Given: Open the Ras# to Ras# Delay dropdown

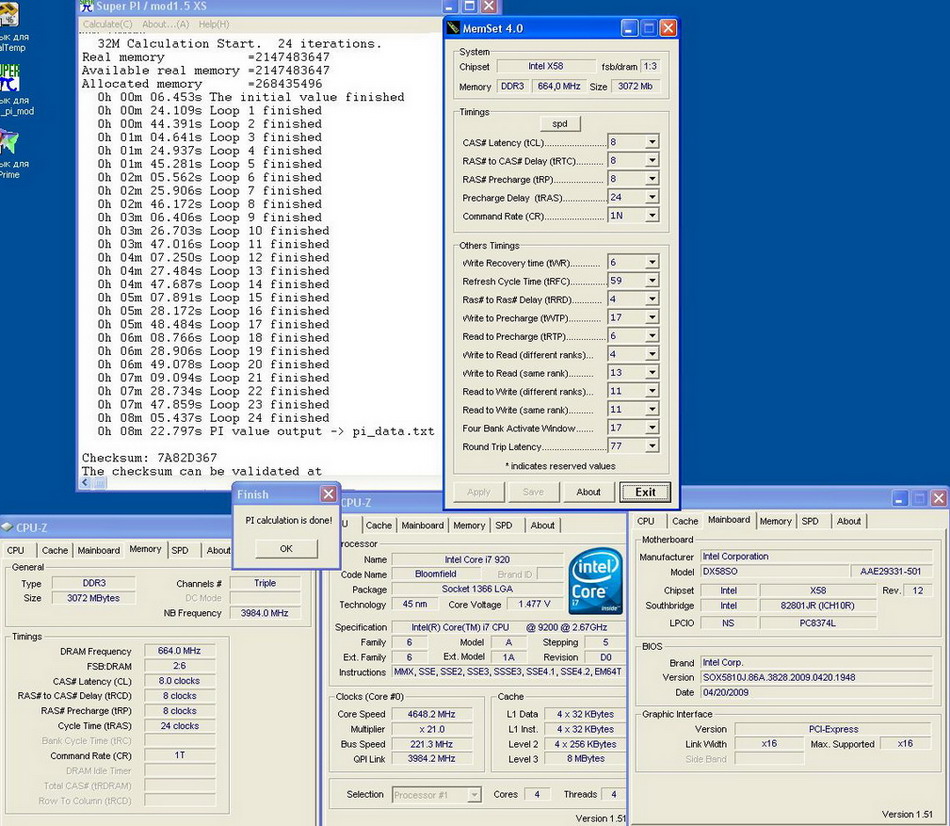Looking at the screenshot, I should [x=652, y=299].
